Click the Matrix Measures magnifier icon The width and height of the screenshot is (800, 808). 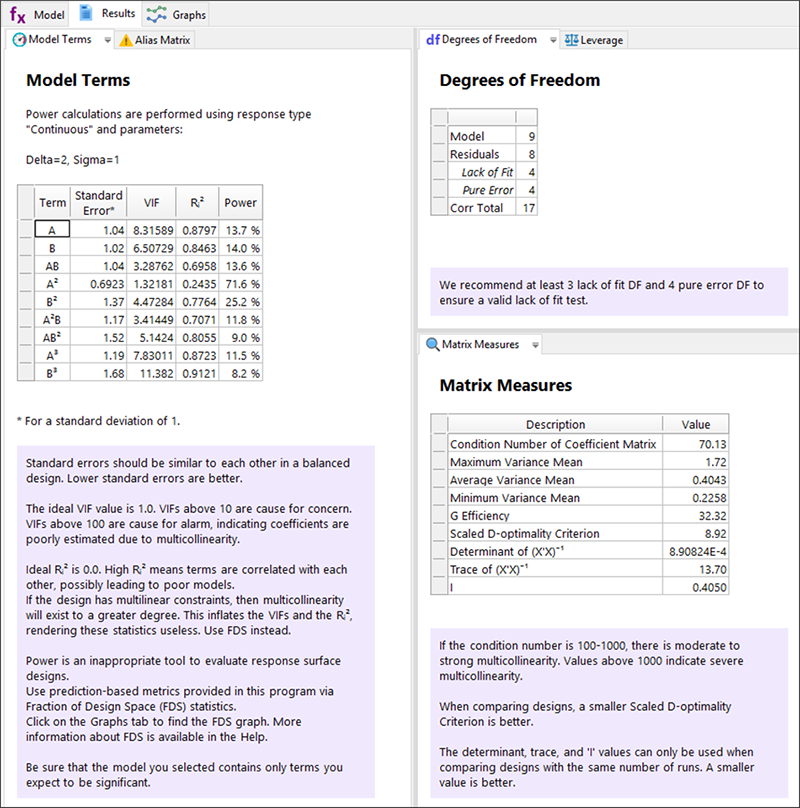click(x=432, y=344)
